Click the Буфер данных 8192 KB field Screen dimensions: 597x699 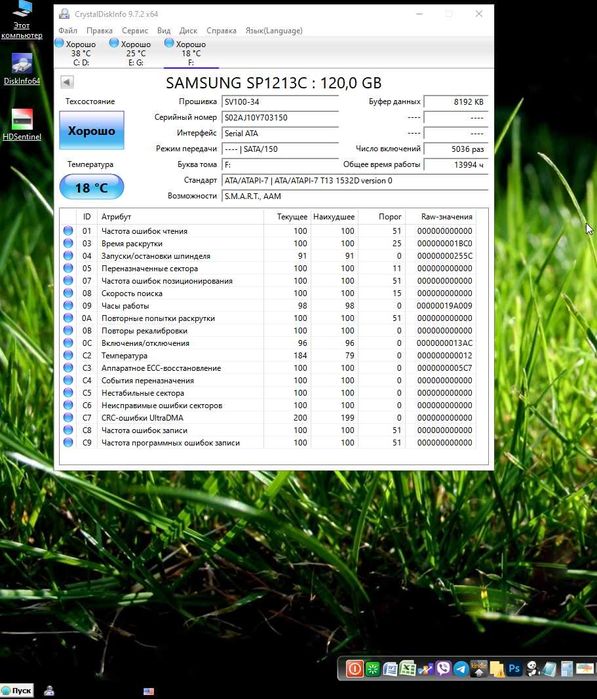coord(456,102)
